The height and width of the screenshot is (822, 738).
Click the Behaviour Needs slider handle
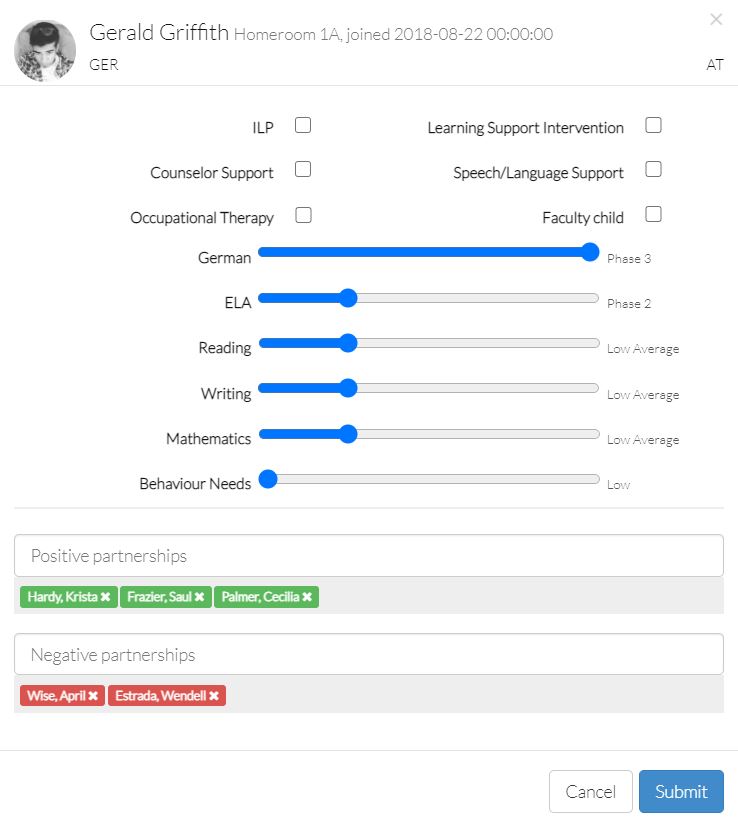click(268, 479)
